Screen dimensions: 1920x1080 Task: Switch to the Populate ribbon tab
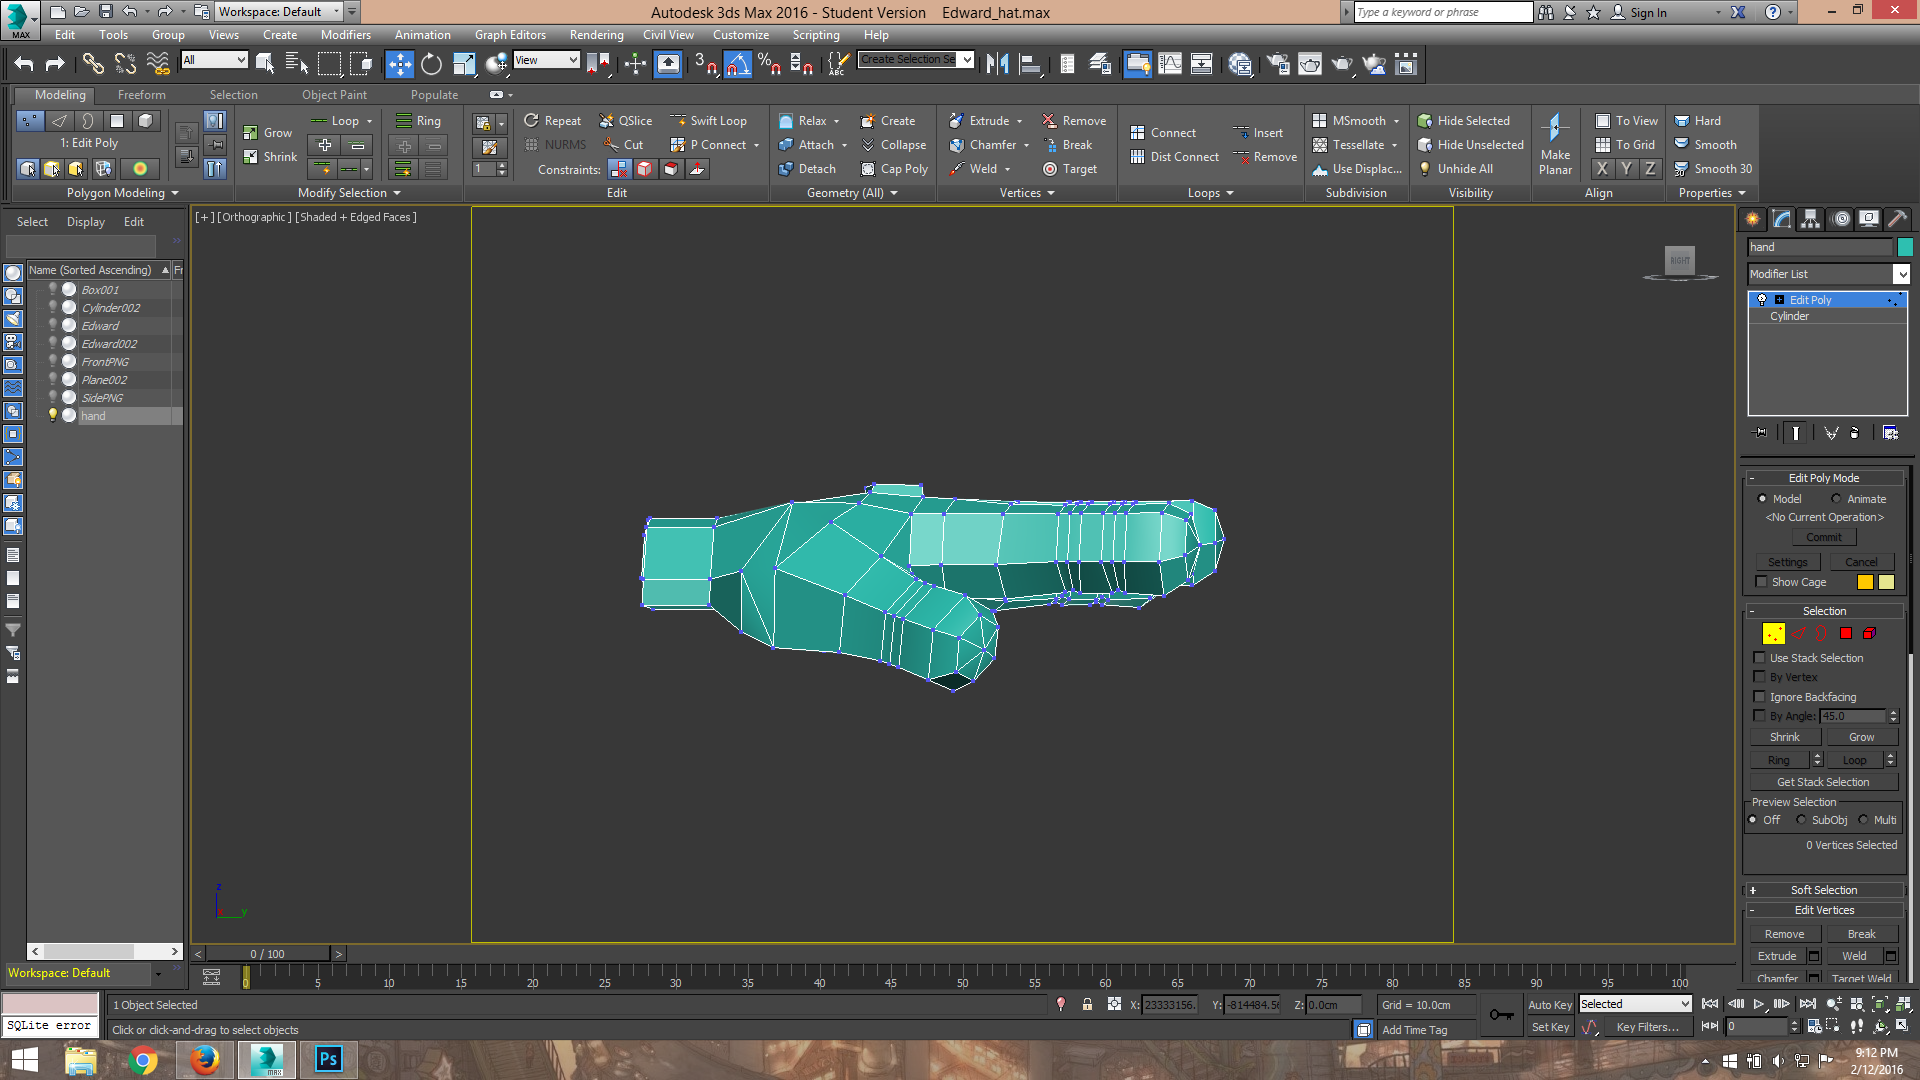pyautogui.click(x=434, y=95)
